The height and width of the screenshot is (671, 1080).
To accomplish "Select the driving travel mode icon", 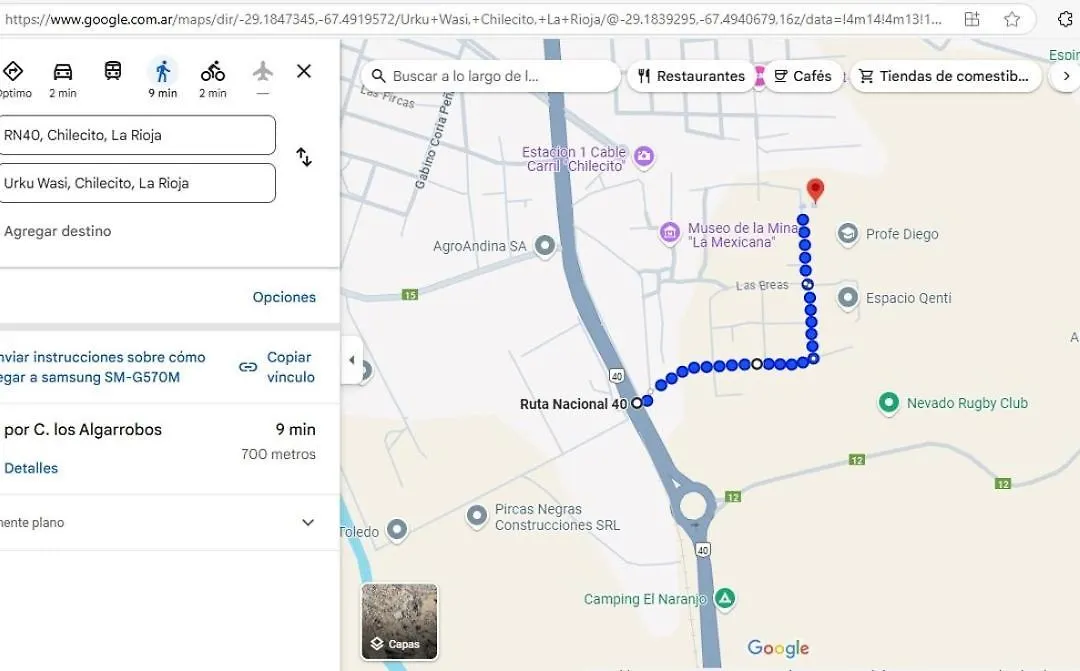I will (x=63, y=72).
